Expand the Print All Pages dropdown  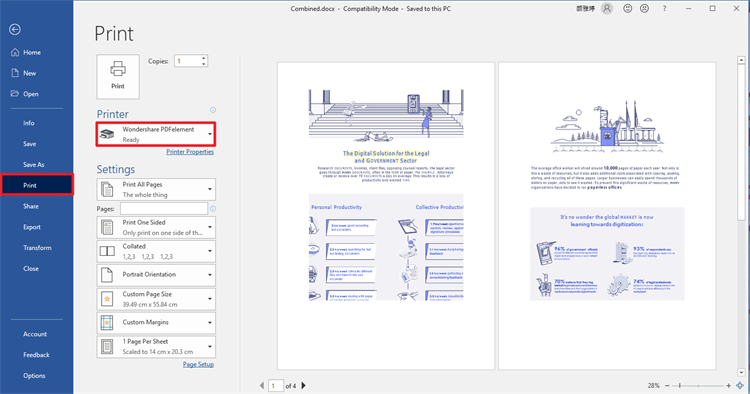point(156,189)
